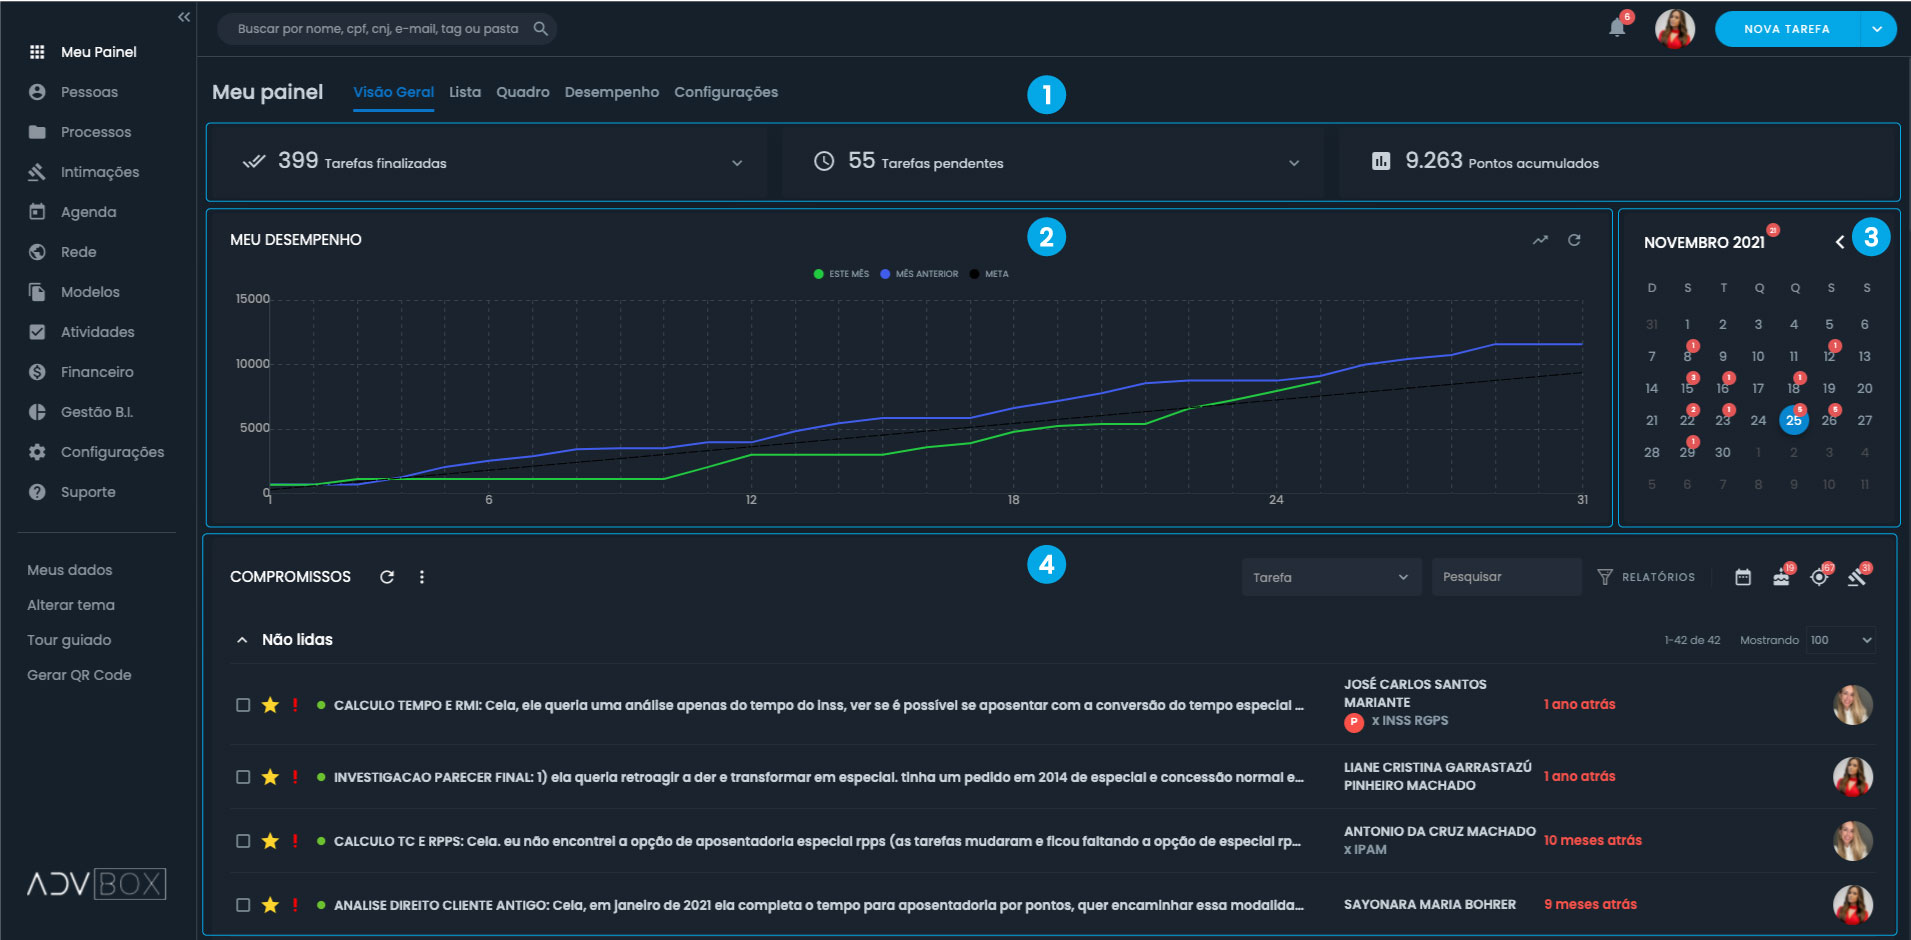Tick the checkbox for CALCULO TEMPO E RMI task
Image resolution: width=1911 pixels, height=940 pixels.
point(242,704)
